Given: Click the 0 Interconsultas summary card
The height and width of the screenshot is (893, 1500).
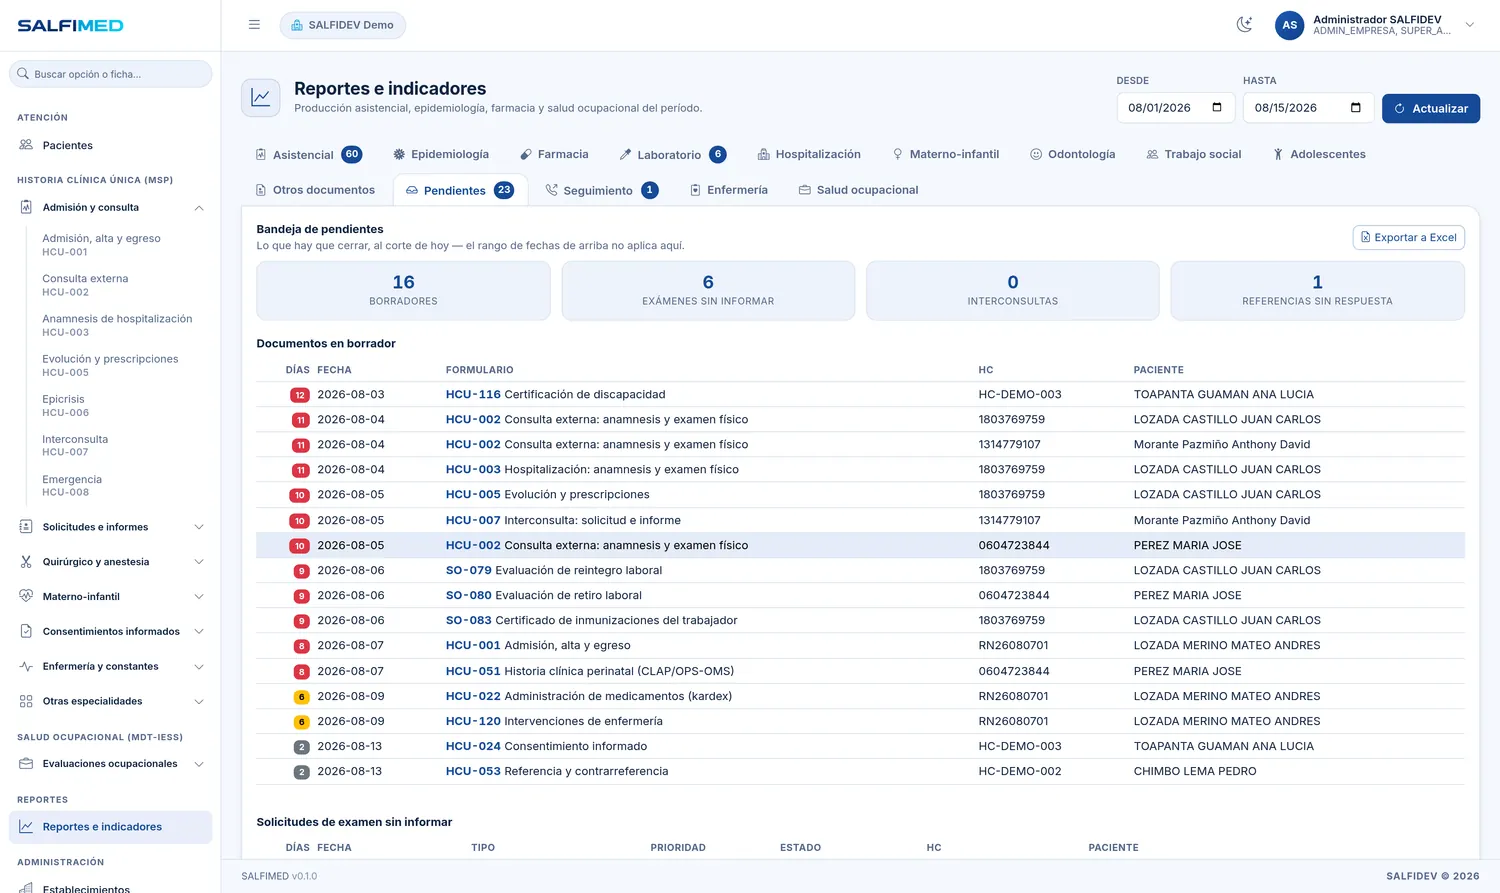Looking at the screenshot, I should (x=1012, y=291).
